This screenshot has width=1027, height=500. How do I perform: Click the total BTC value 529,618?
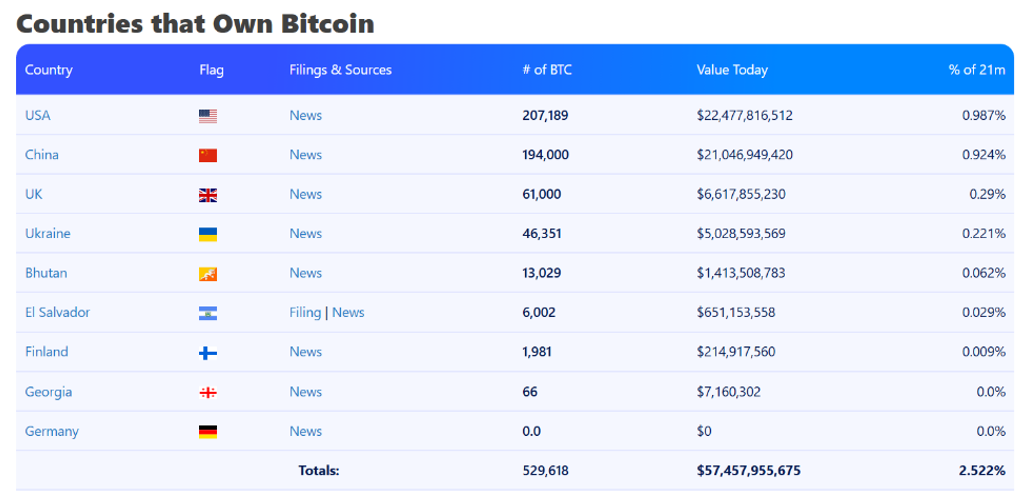[x=545, y=470]
